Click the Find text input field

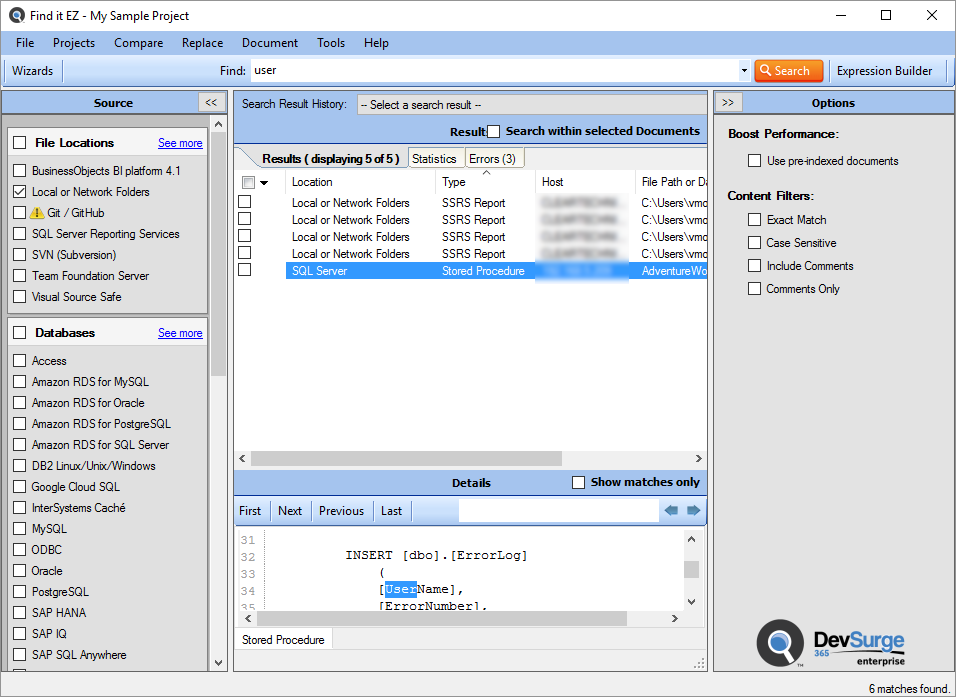click(494, 71)
